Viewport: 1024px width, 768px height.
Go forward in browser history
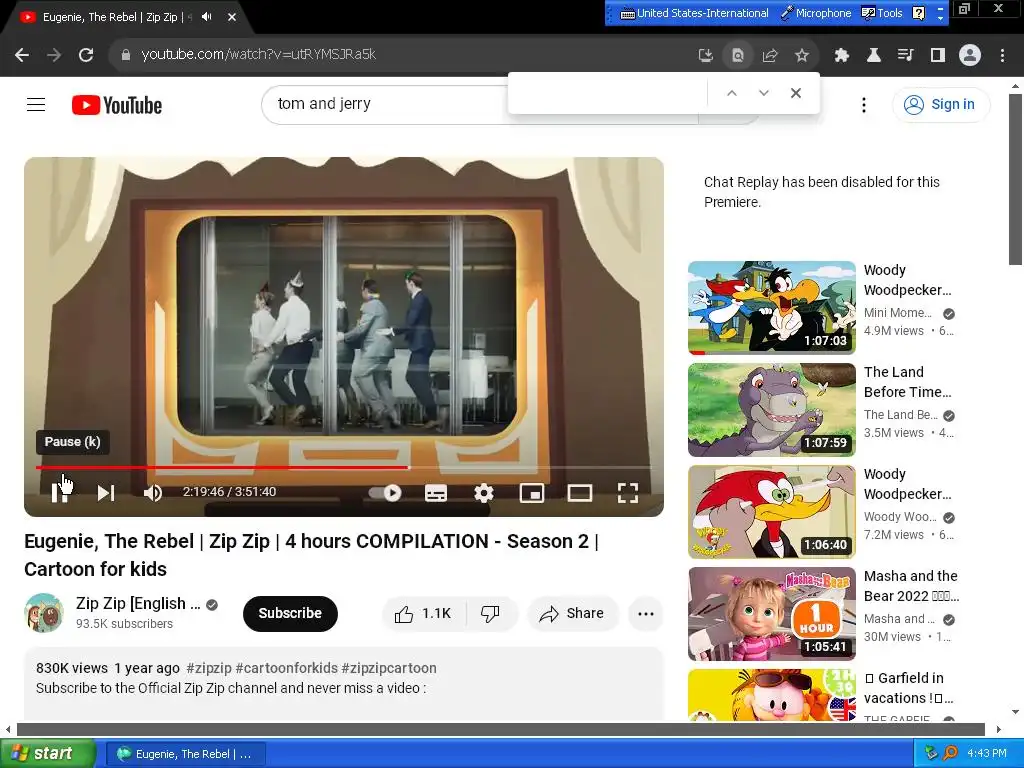54,55
